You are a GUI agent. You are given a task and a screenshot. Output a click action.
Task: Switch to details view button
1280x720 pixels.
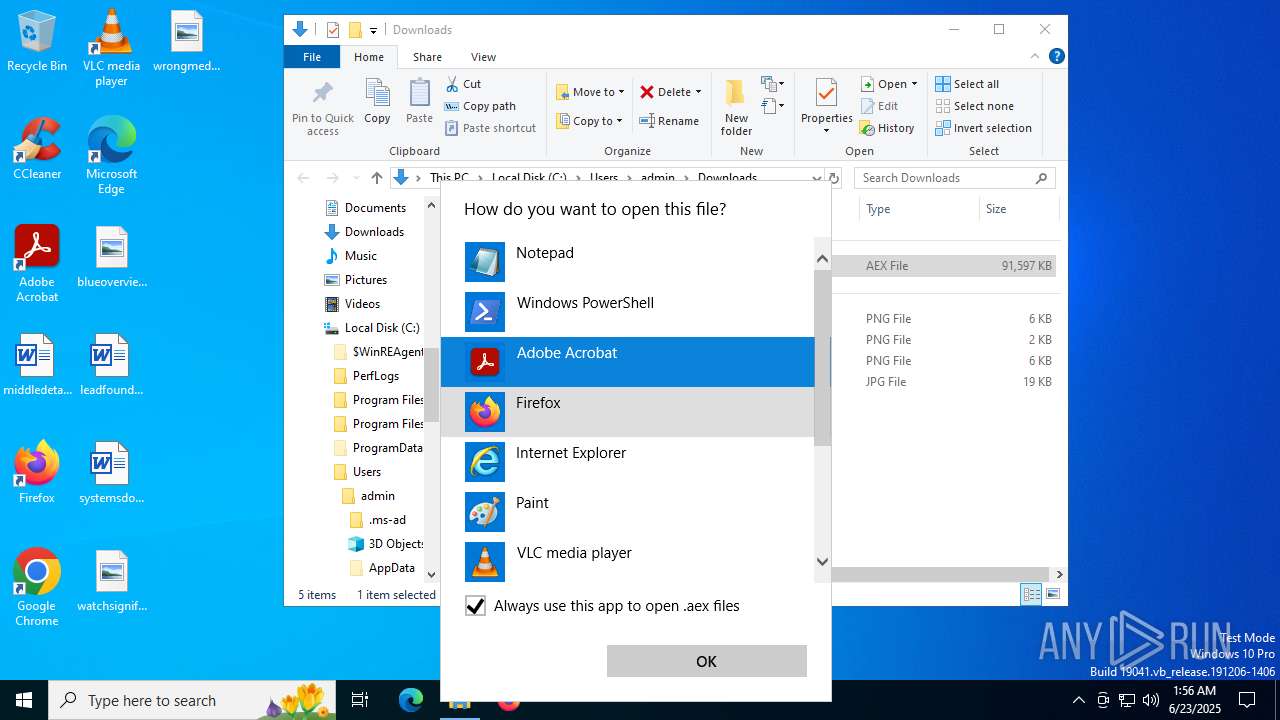(x=1031, y=595)
